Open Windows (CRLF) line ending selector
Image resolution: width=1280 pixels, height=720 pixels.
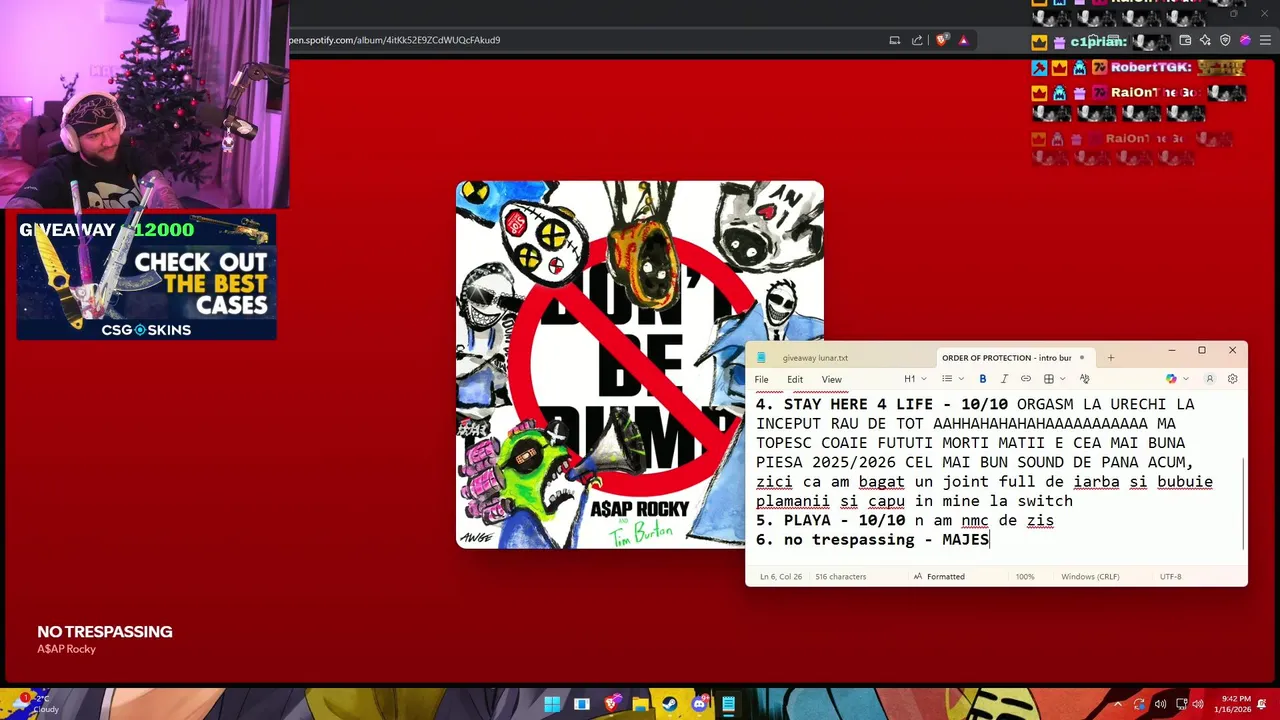(1090, 577)
